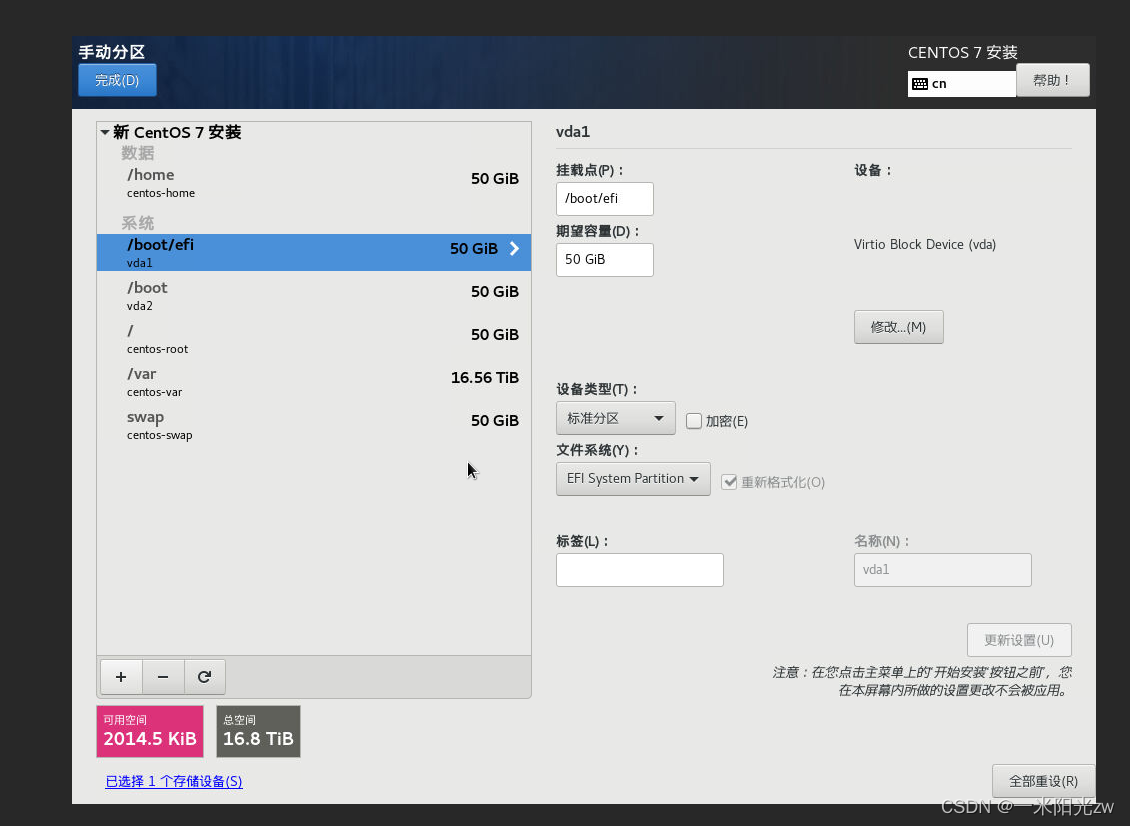The image size is (1130, 826).
Task: Collapse the 新 CentOS 7 安装 tree
Action: (104, 131)
